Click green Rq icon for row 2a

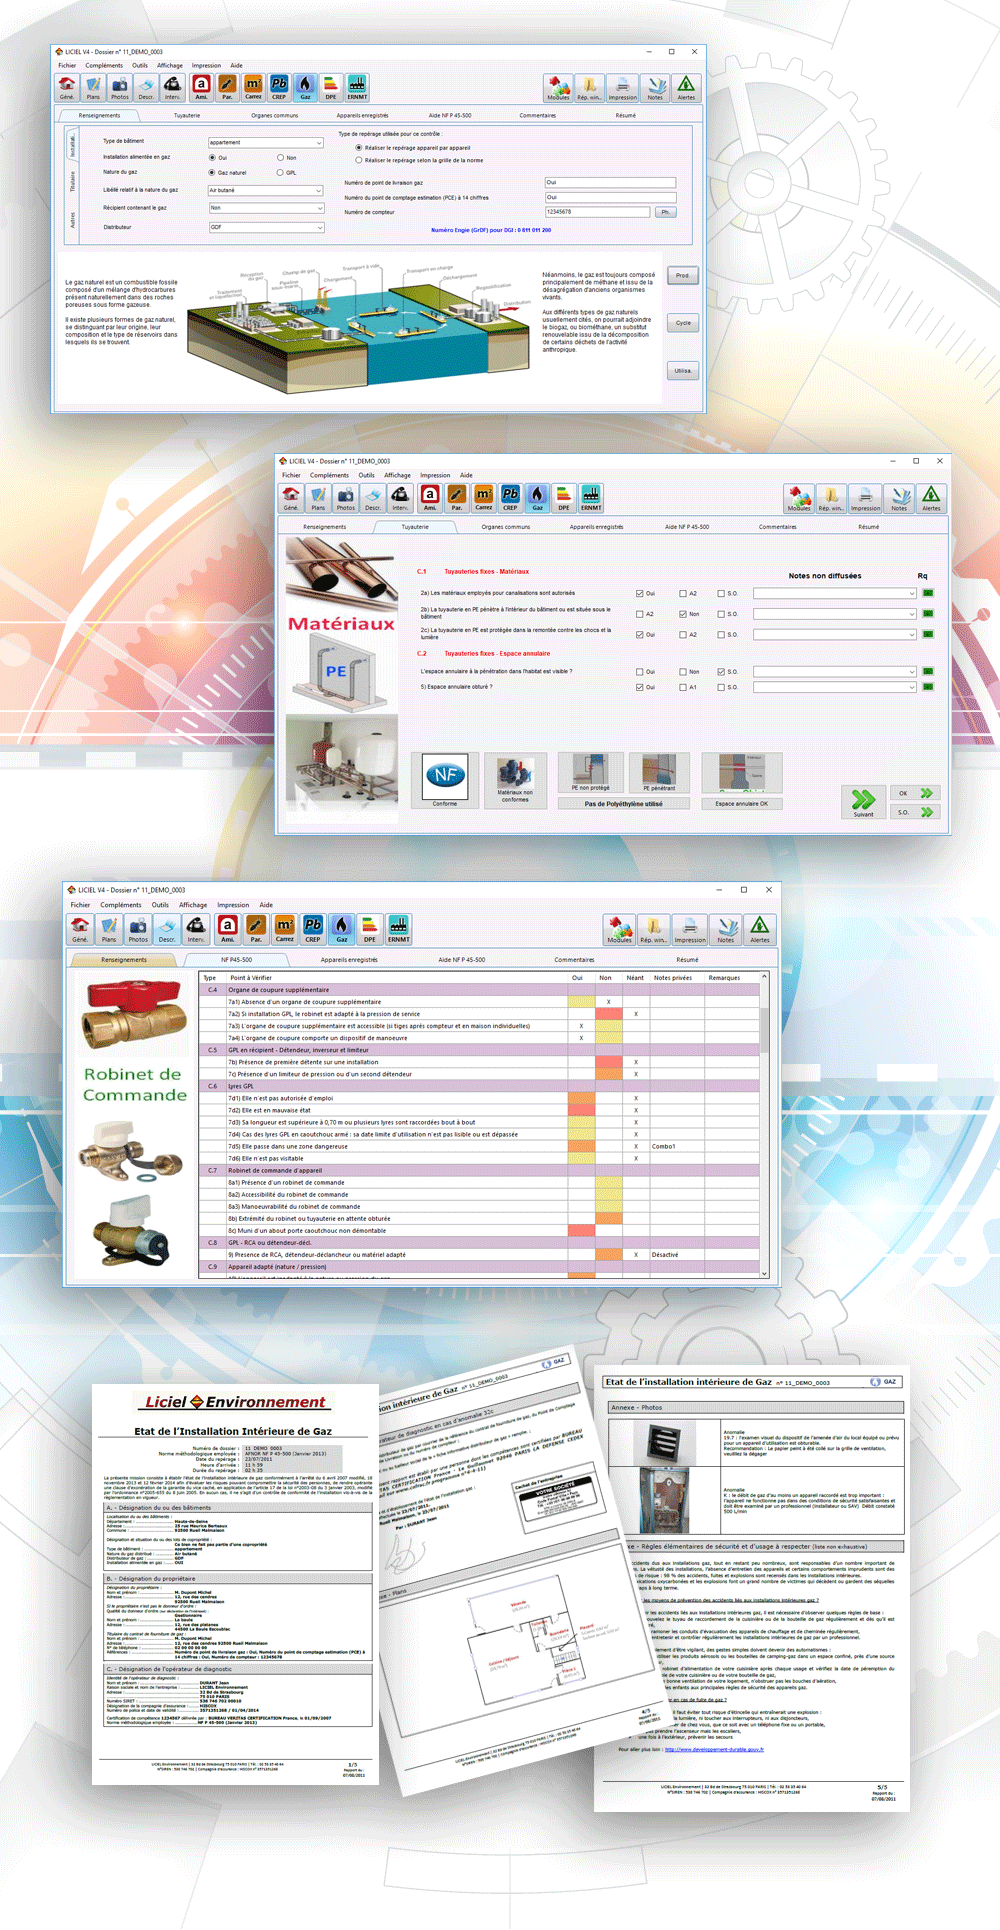tap(927, 593)
